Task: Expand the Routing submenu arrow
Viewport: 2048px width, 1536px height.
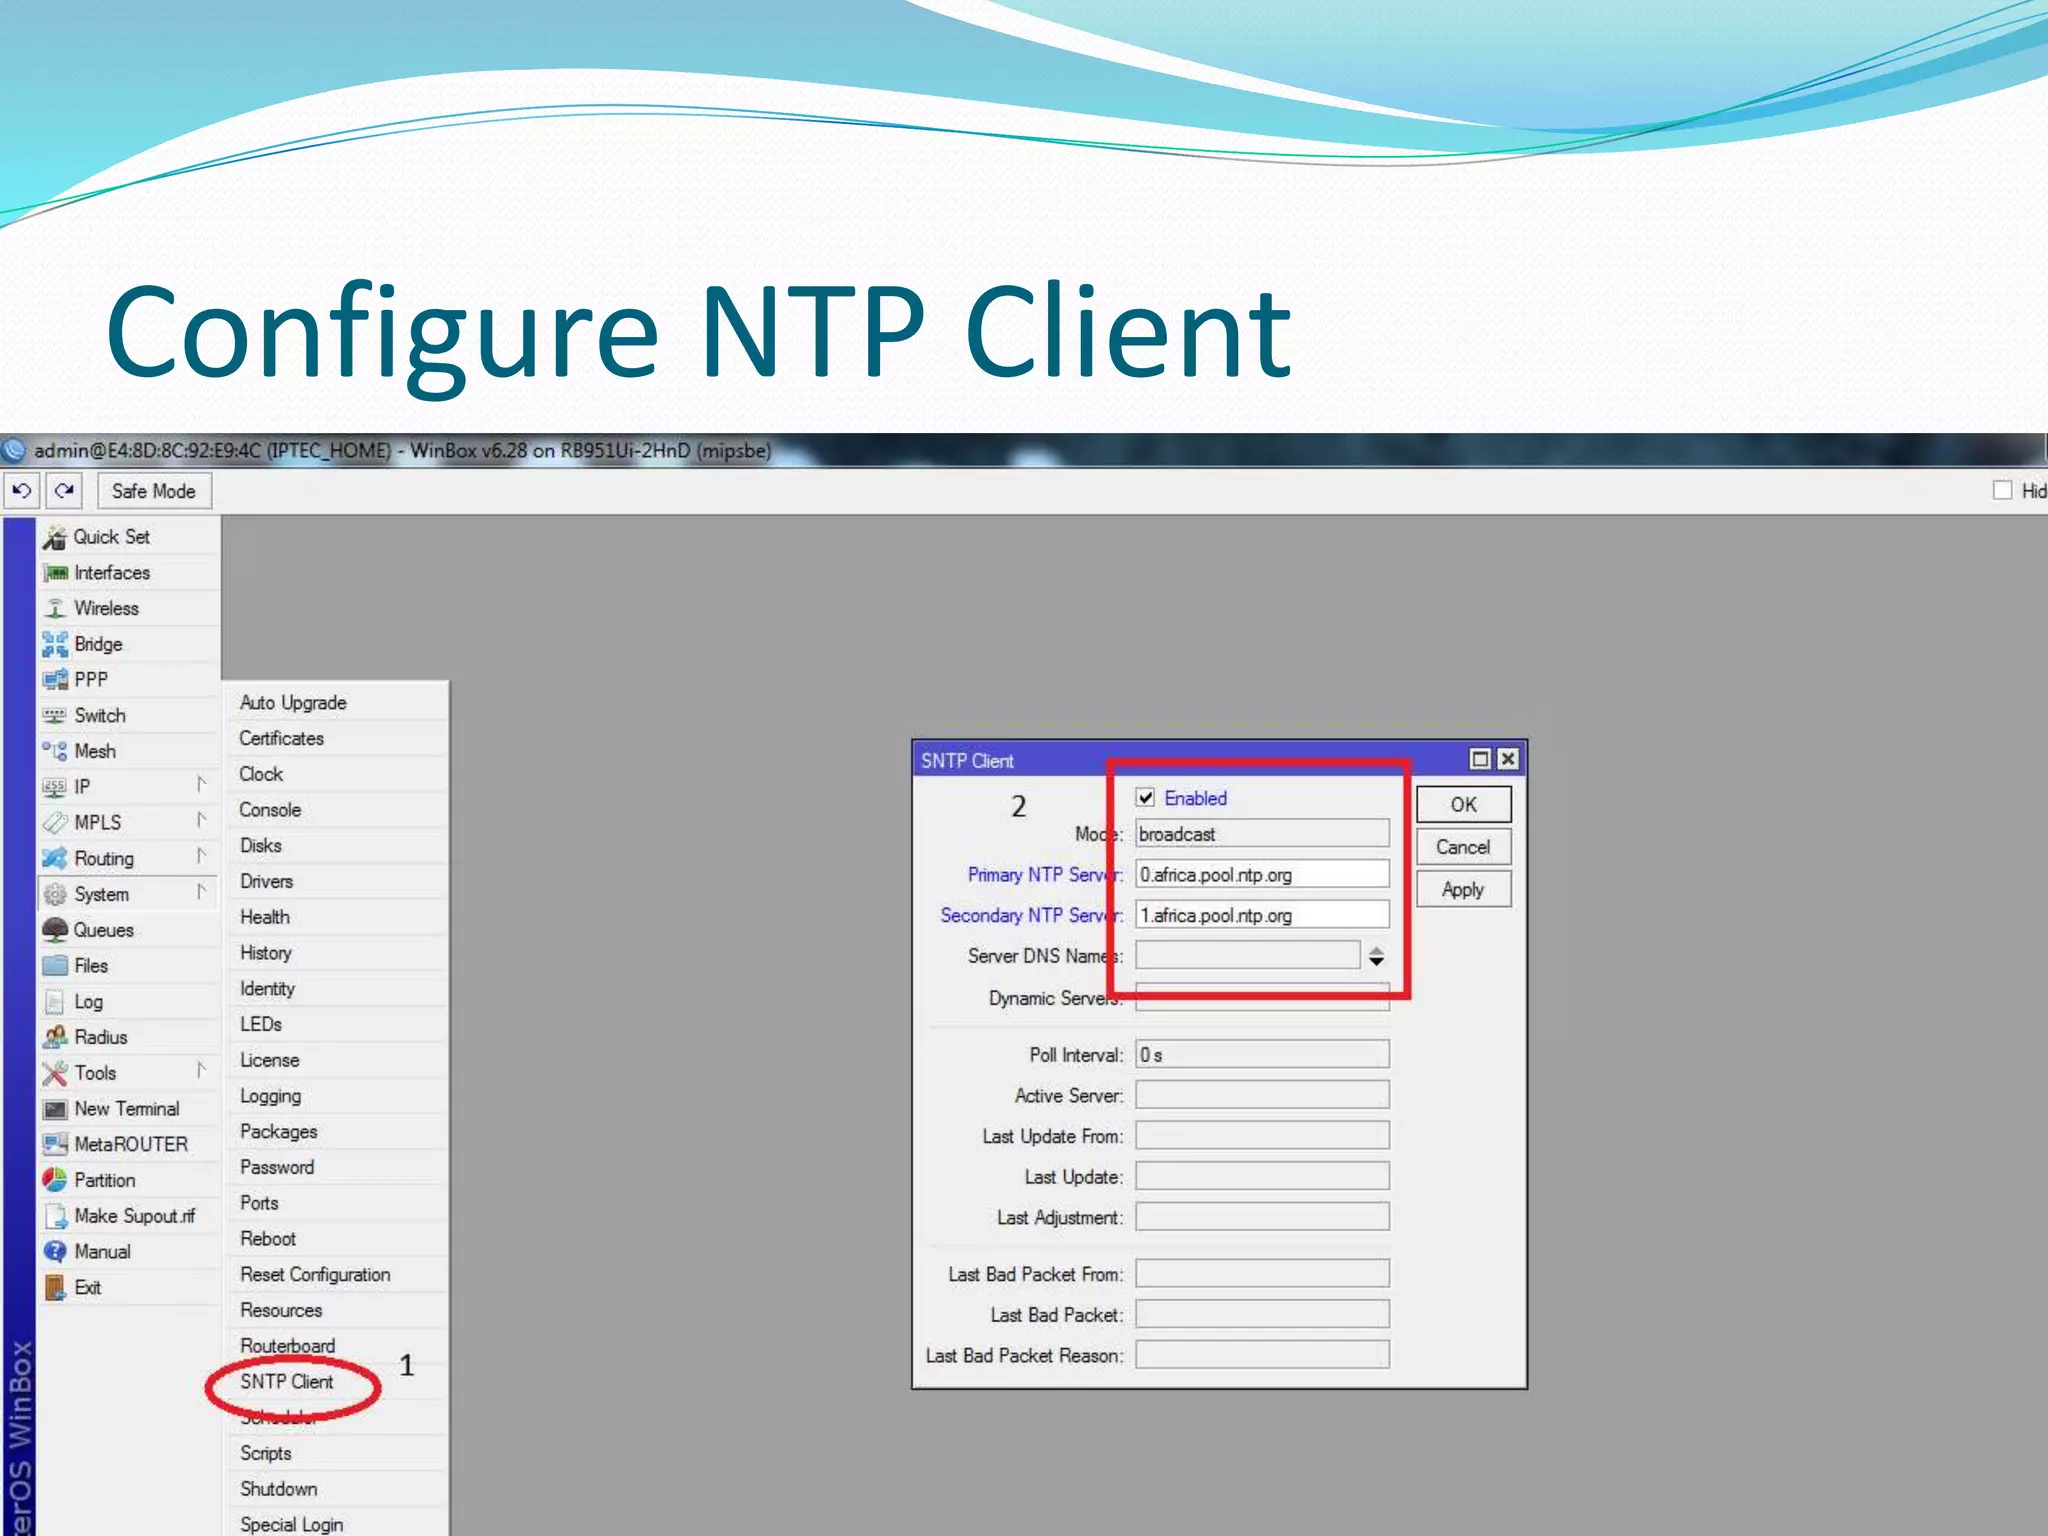Action: tap(201, 857)
